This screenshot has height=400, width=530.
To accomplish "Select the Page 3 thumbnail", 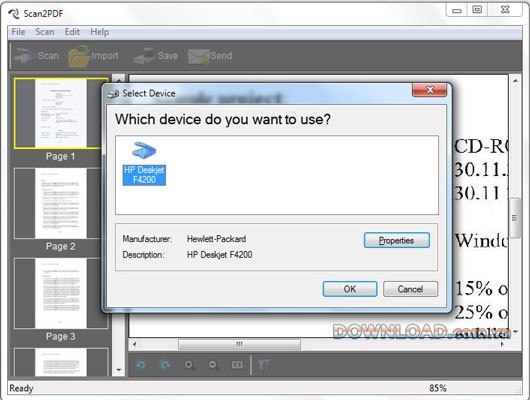I will click(x=61, y=293).
